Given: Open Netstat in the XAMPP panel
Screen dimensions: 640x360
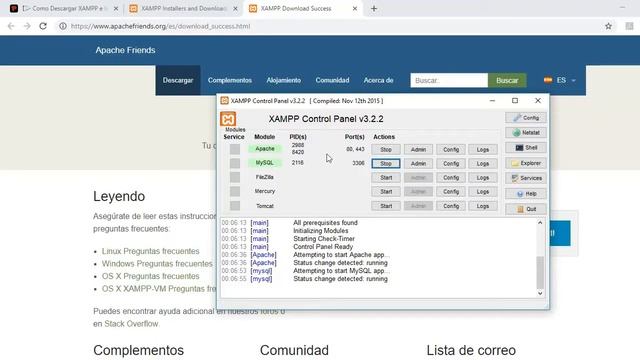Looking at the screenshot, I should tap(526, 133).
